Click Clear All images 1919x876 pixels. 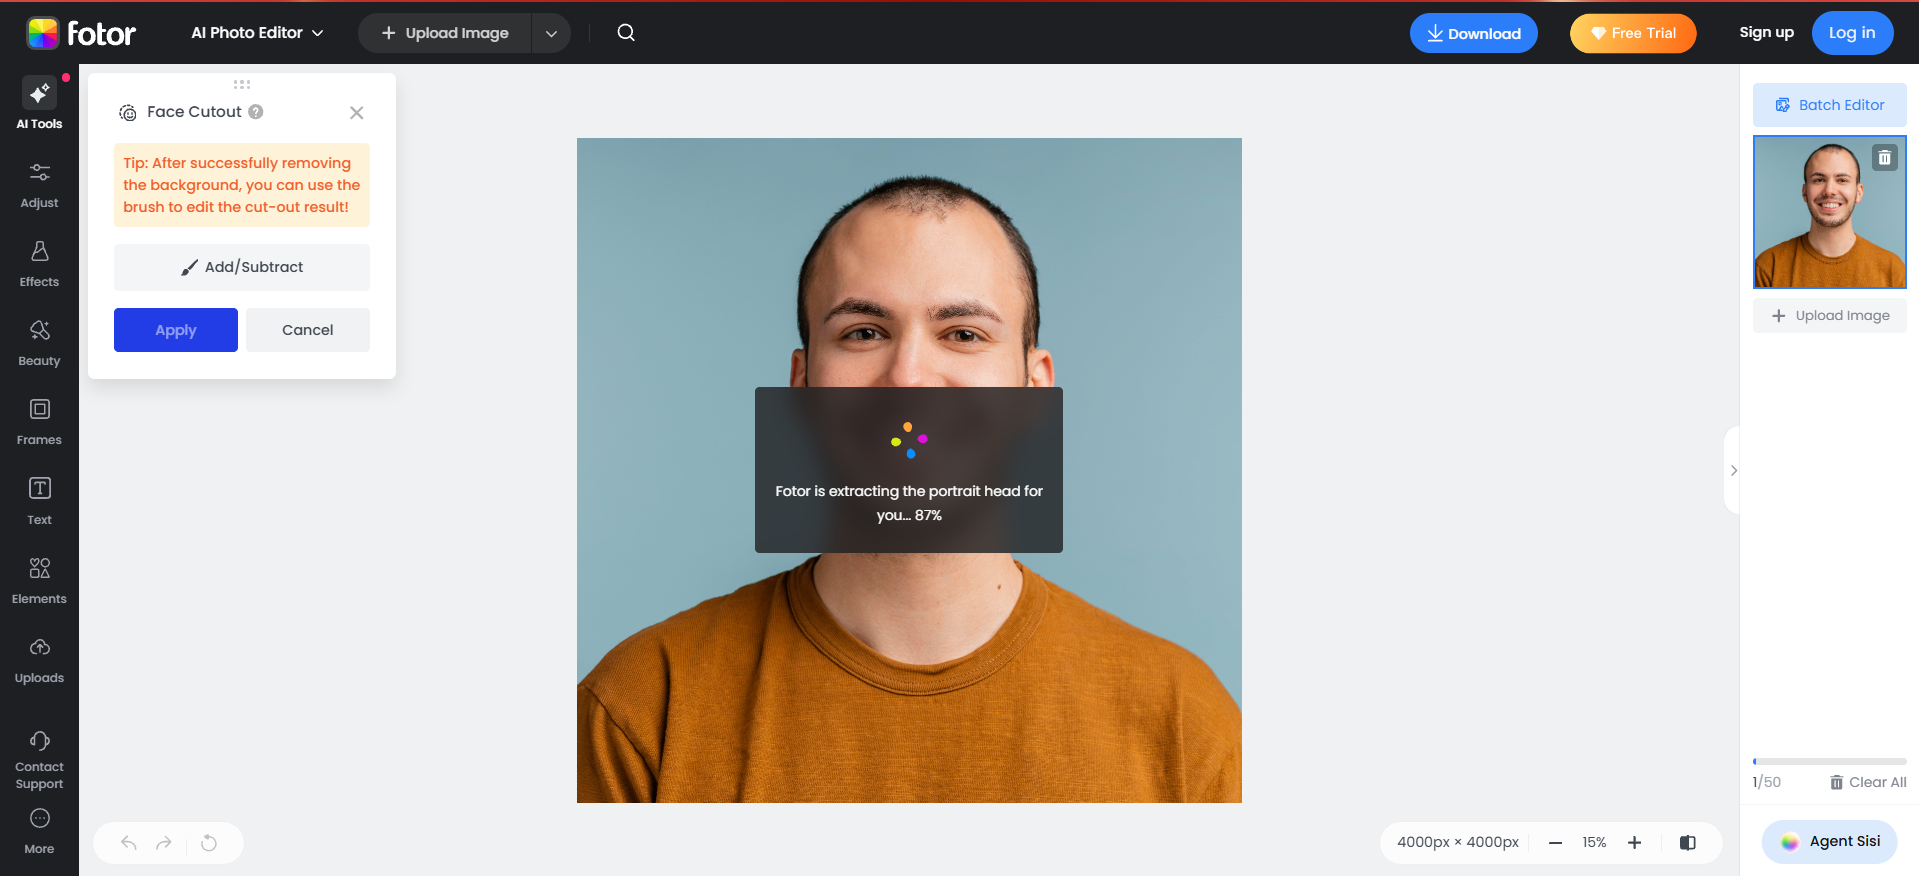point(1868,782)
